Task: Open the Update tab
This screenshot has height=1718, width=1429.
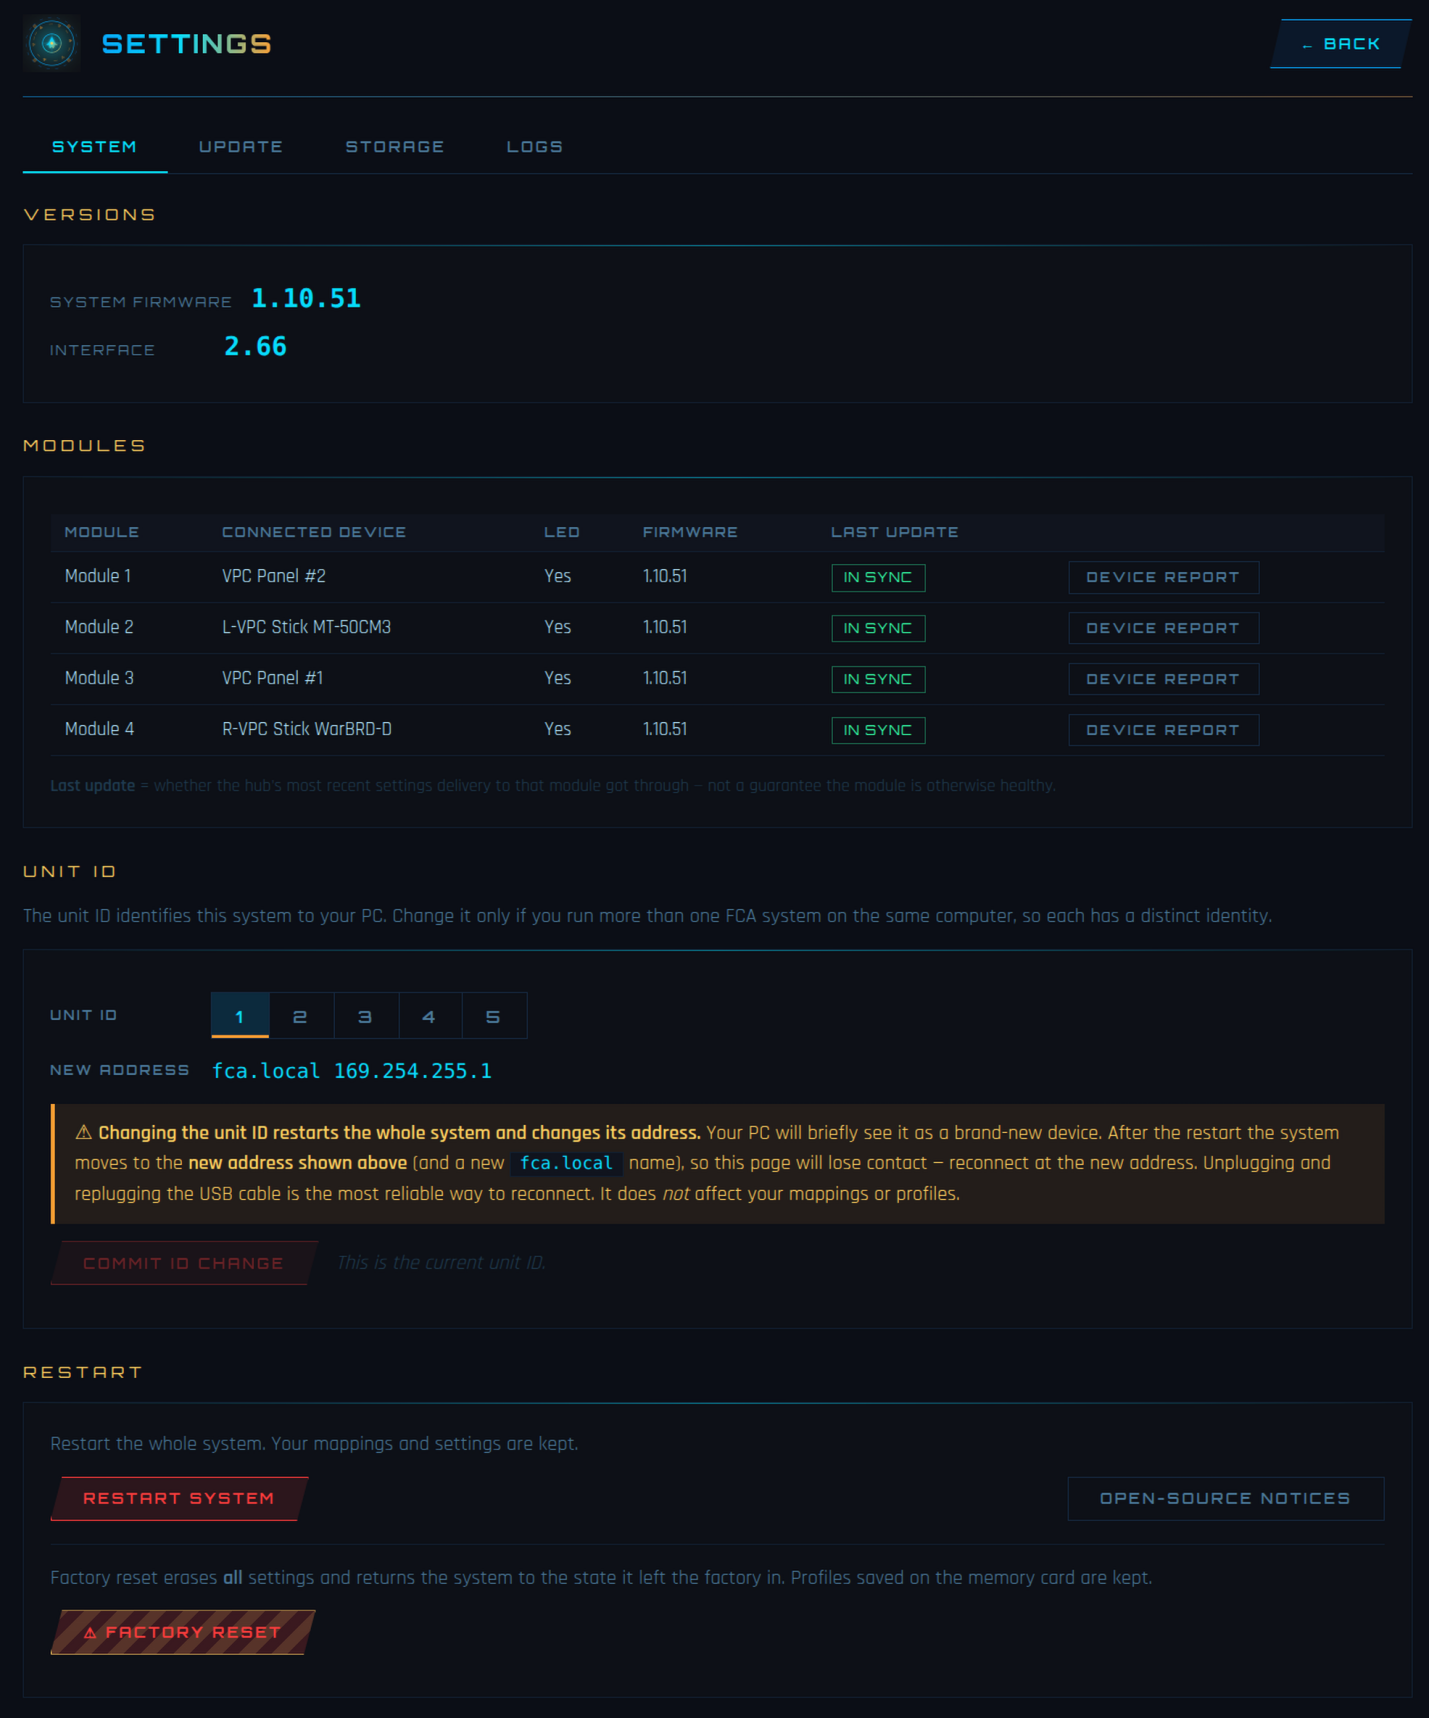Action: point(241,147)
